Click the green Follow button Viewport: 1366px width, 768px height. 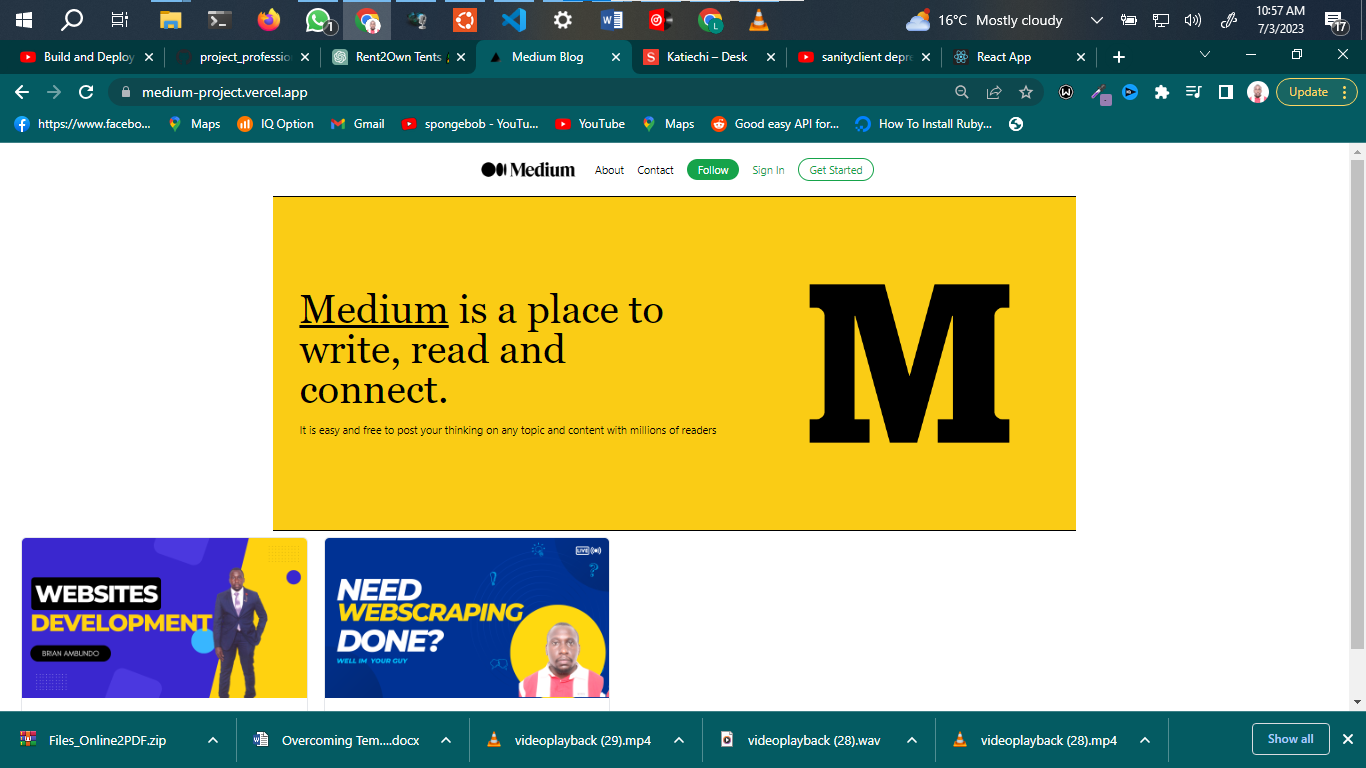[x=713, y=170]
